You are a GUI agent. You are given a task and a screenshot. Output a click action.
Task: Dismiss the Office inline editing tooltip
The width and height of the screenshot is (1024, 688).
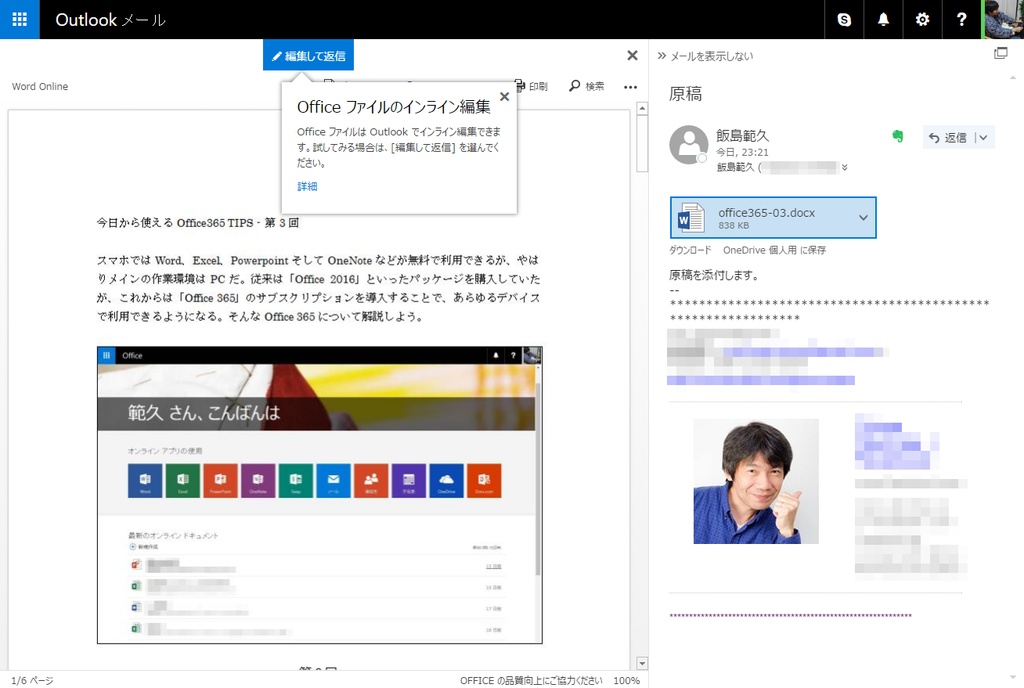click(504, 97)
